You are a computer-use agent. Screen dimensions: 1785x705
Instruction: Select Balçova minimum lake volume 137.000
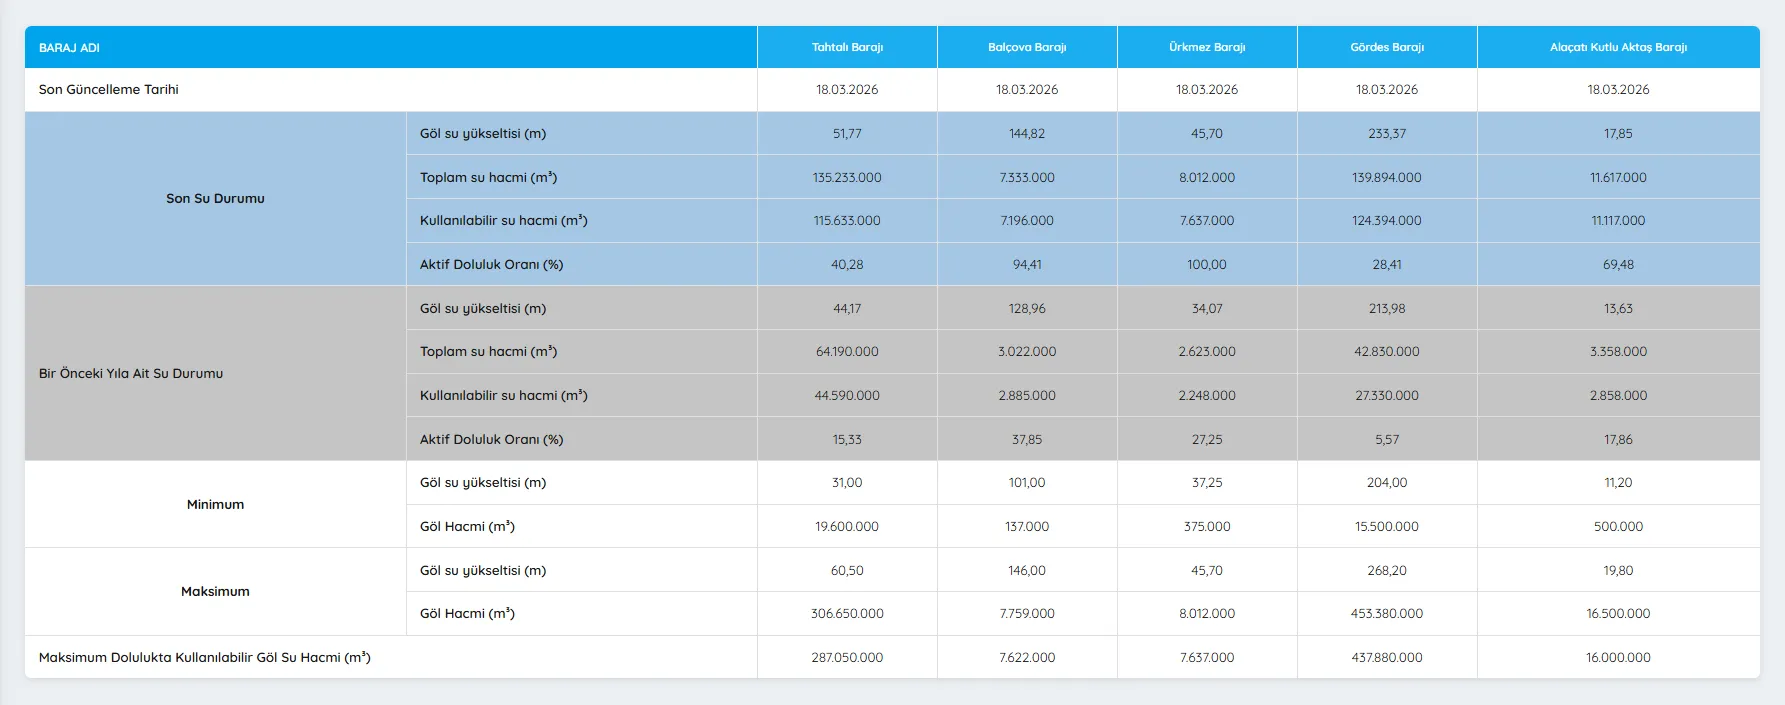point(1027,527)
